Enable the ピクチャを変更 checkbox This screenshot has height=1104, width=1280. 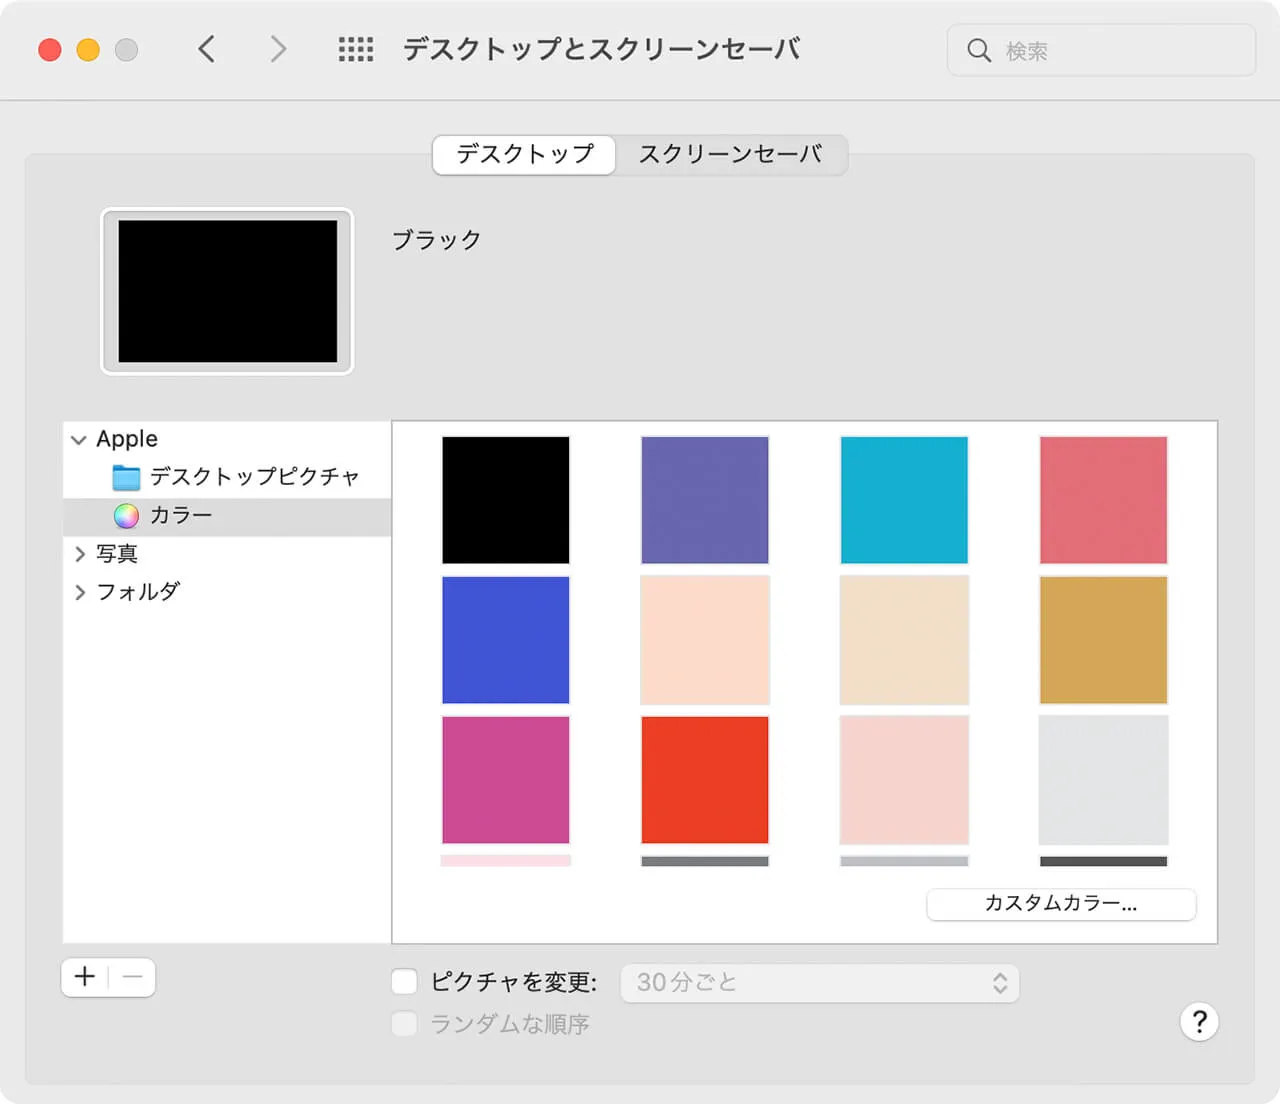click(405, 982)
